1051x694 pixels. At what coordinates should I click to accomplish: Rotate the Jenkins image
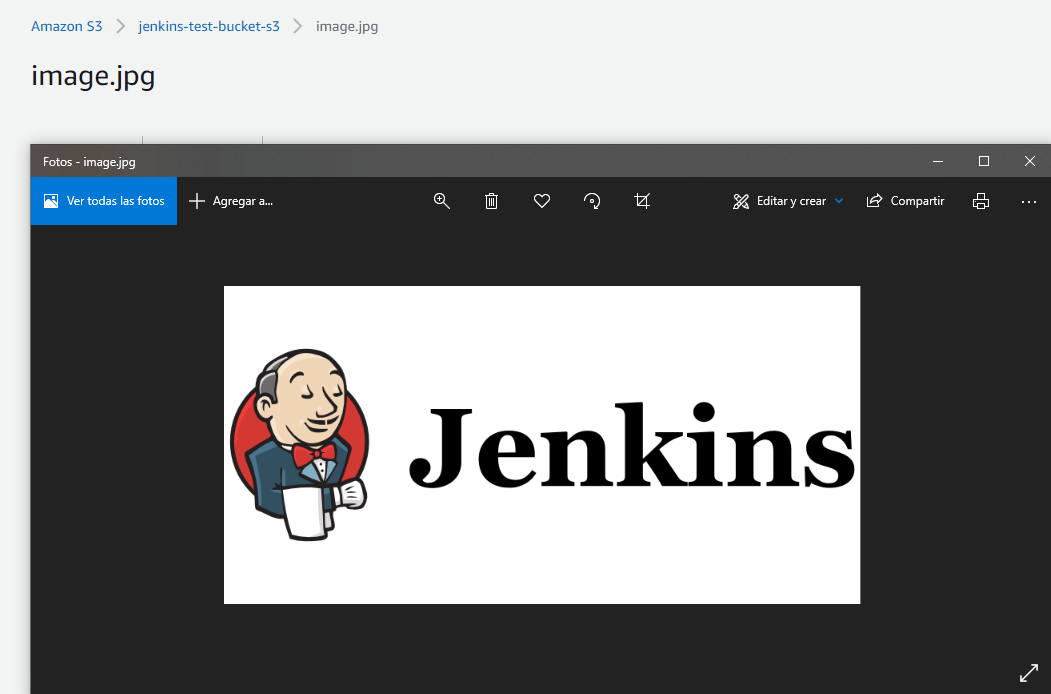pyautogui.click(x=591, y=200)
